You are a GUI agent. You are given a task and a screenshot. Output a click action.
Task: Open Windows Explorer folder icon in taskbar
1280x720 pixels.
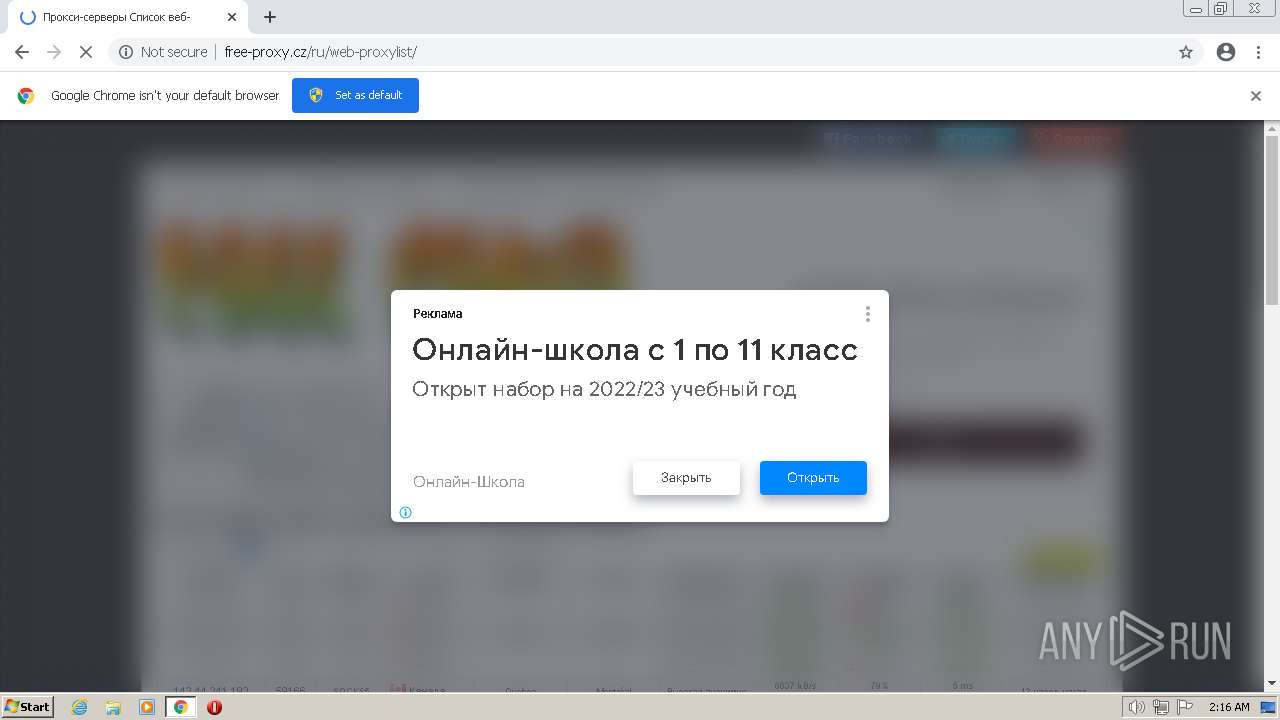(113, 707)
